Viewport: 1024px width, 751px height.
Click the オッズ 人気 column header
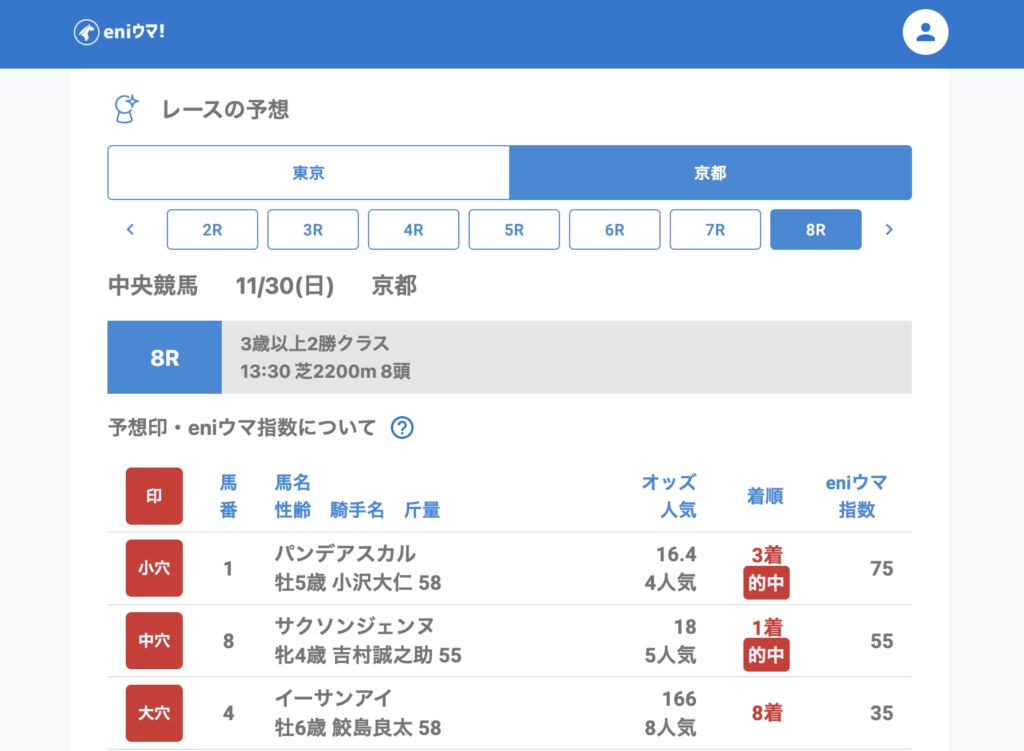(668, 496)
